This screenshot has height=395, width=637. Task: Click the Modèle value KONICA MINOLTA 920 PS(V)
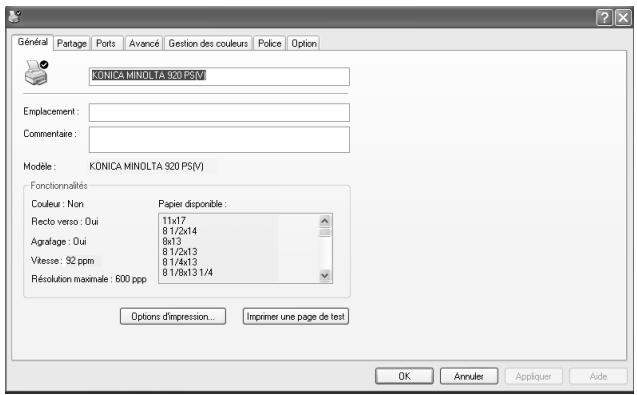(146, 166)
